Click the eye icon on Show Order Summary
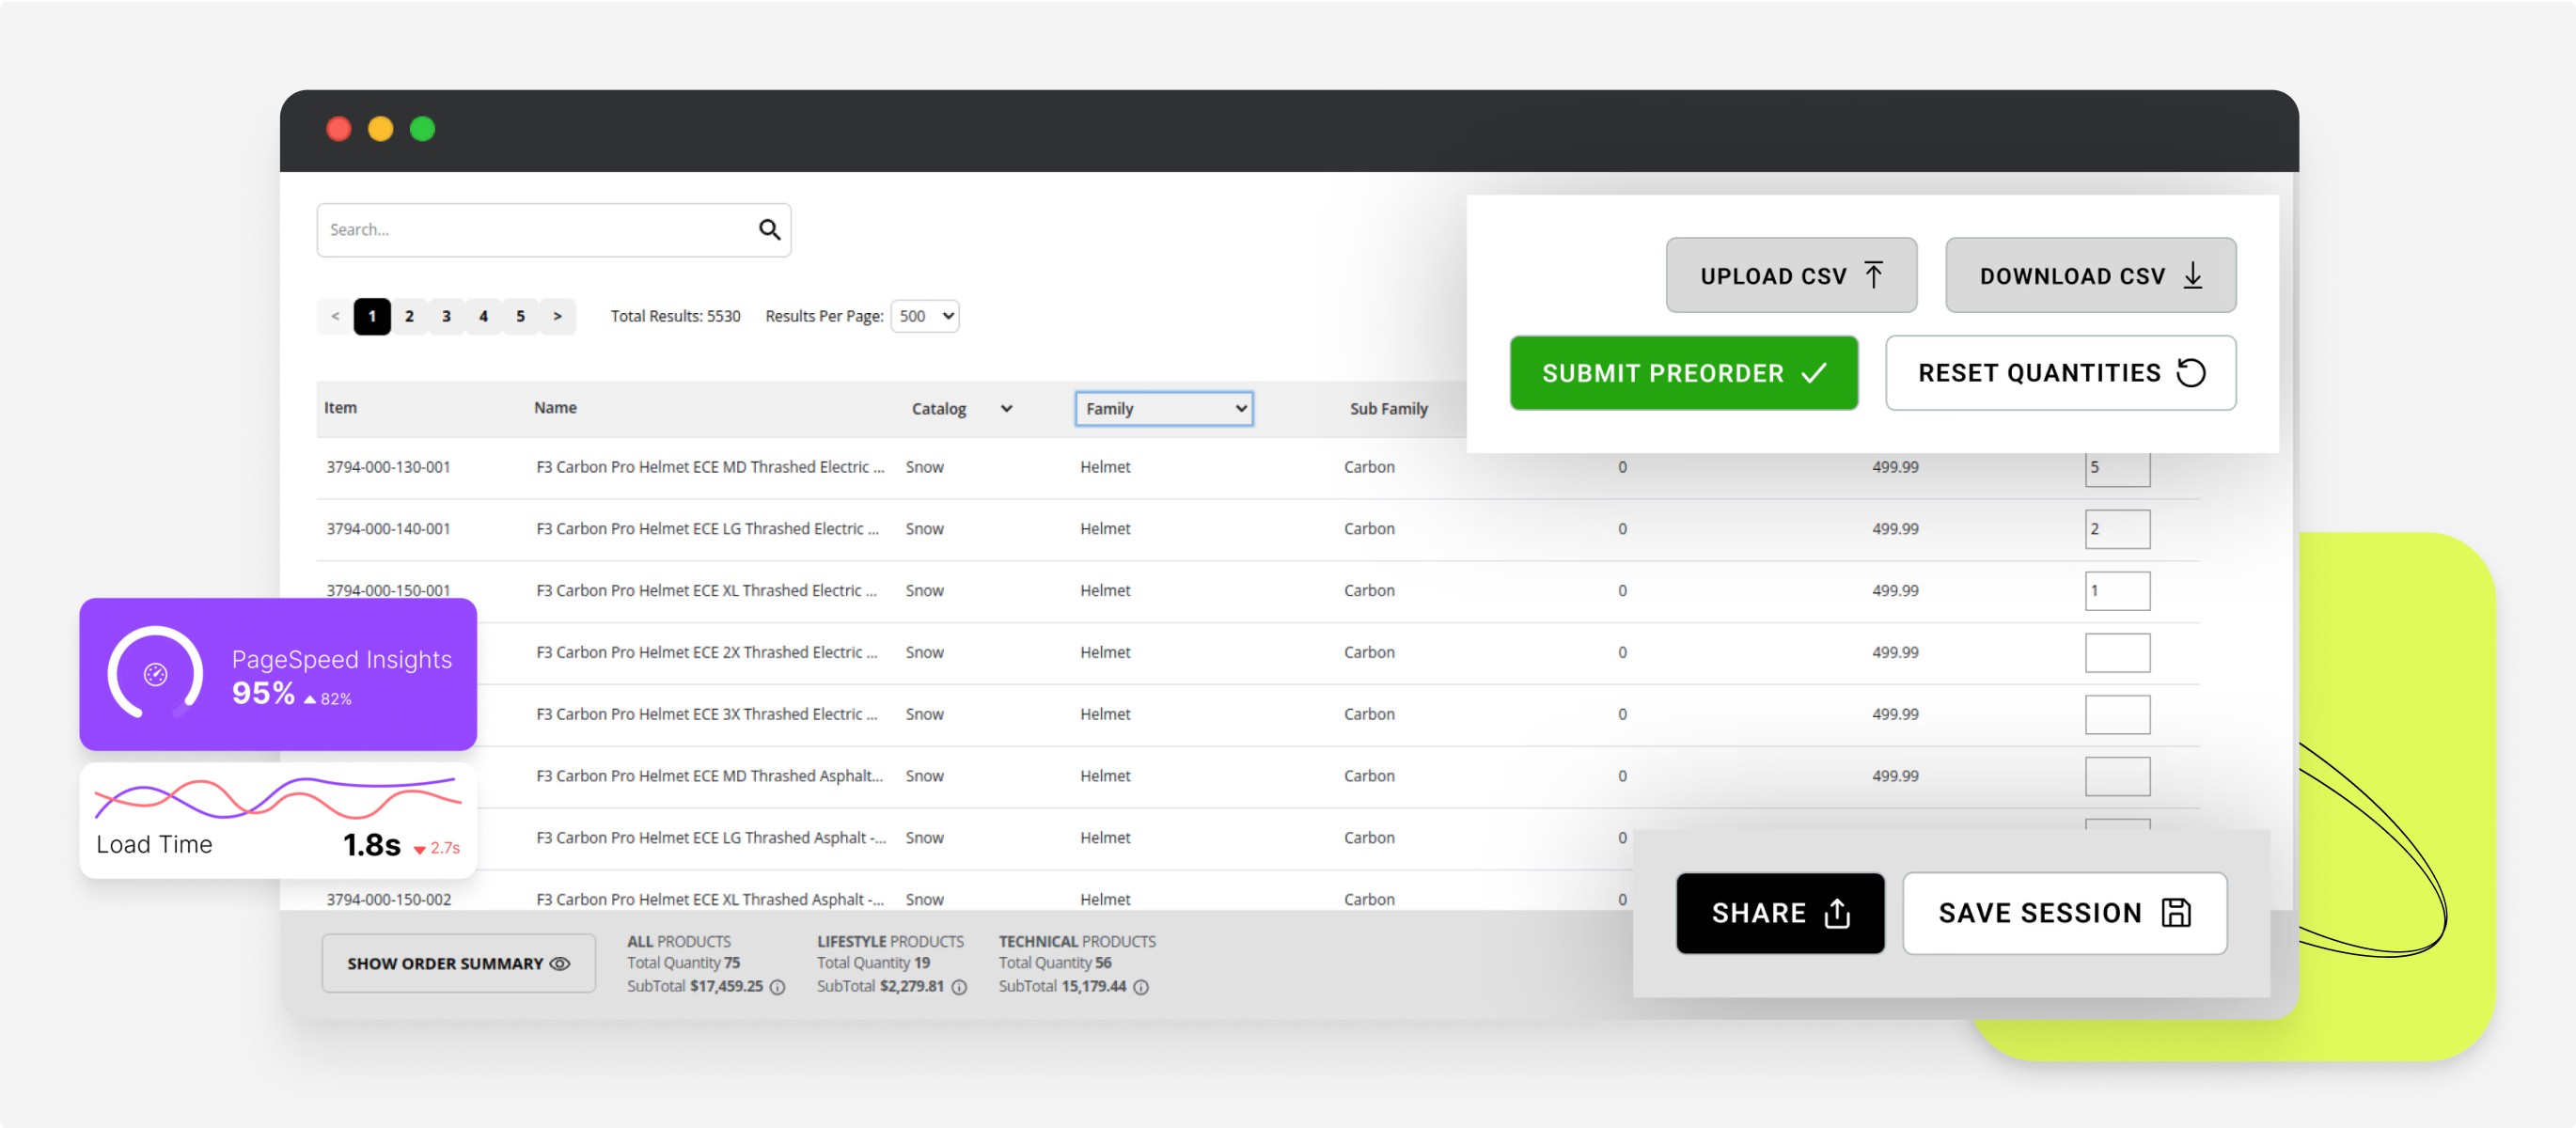 click(x=559, y=963)
